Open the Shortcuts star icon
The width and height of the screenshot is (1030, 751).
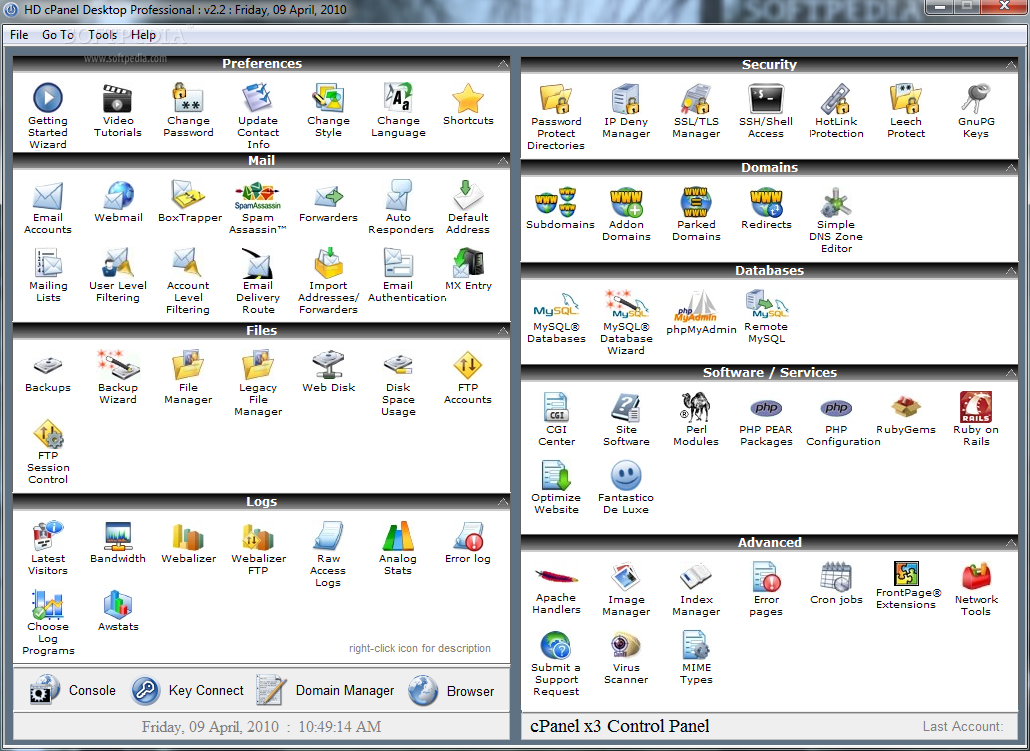468,98
